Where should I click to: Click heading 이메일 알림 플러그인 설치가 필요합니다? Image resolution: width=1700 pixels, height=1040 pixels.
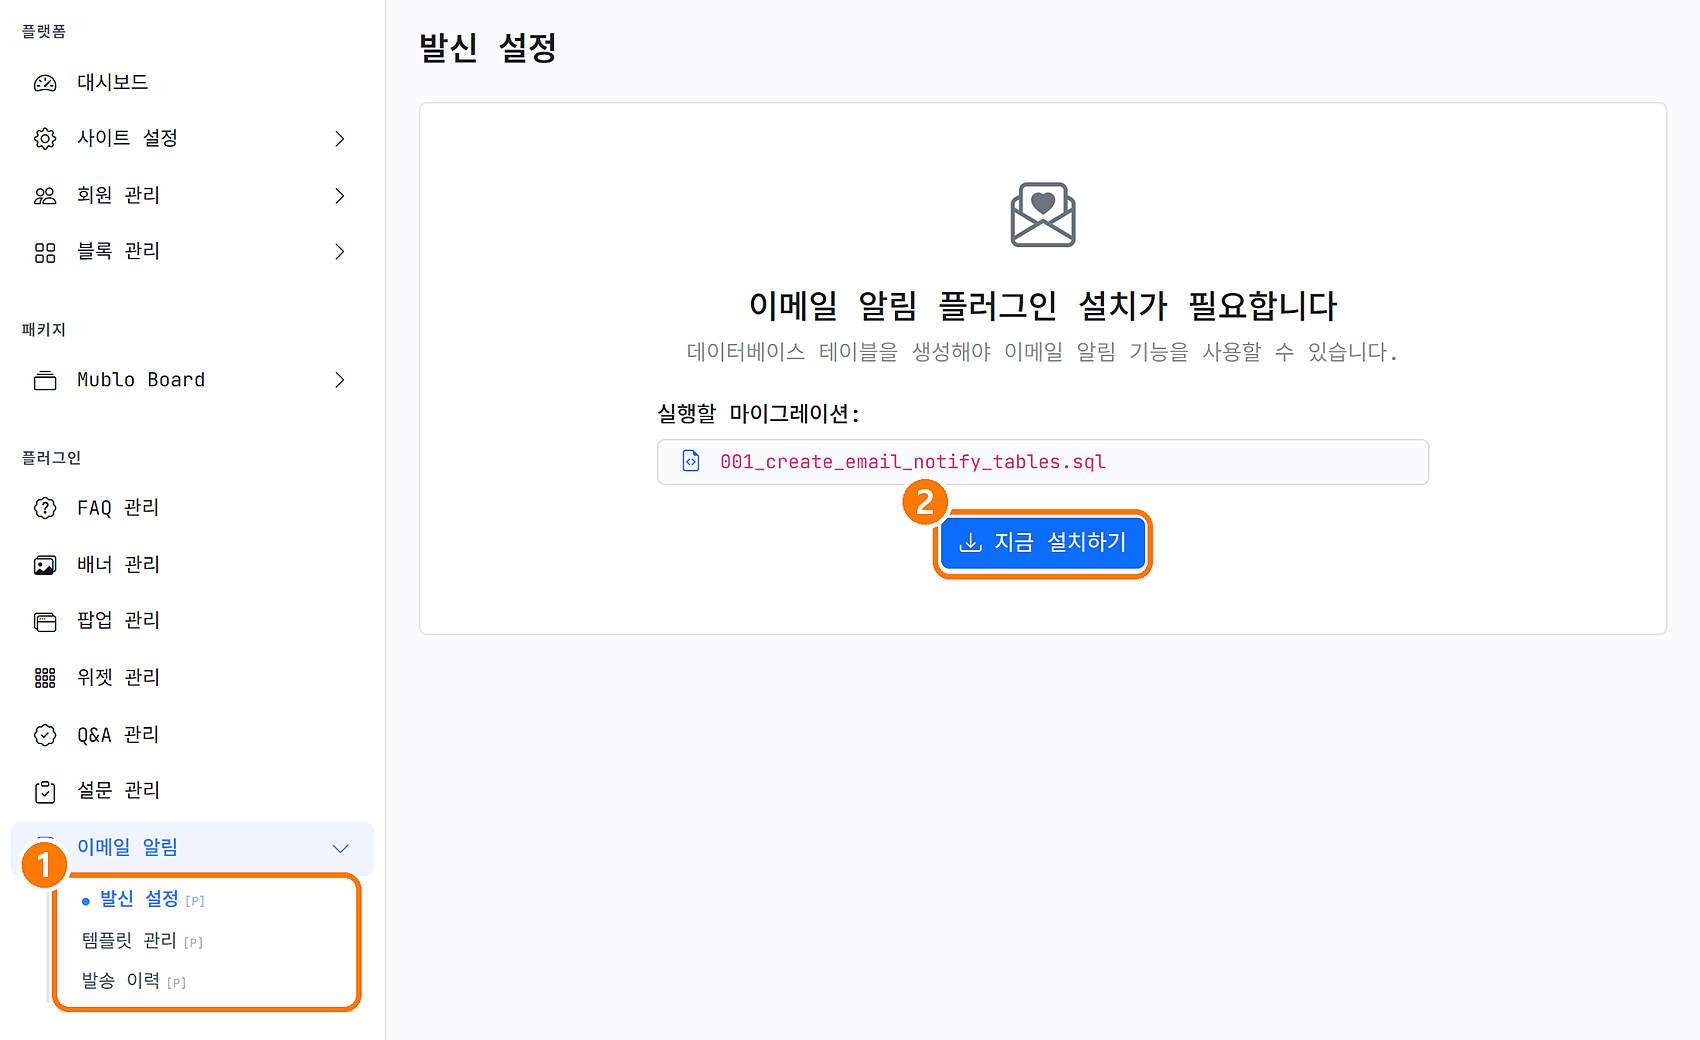click(x=1043, y=305)
